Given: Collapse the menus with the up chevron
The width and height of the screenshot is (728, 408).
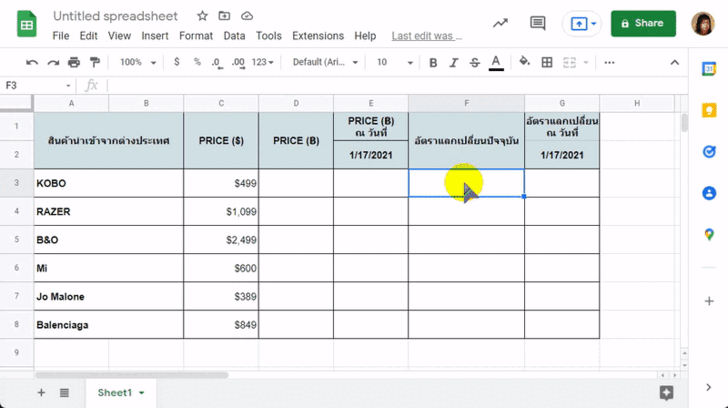Looking at the screenshot, I should 675,62.
